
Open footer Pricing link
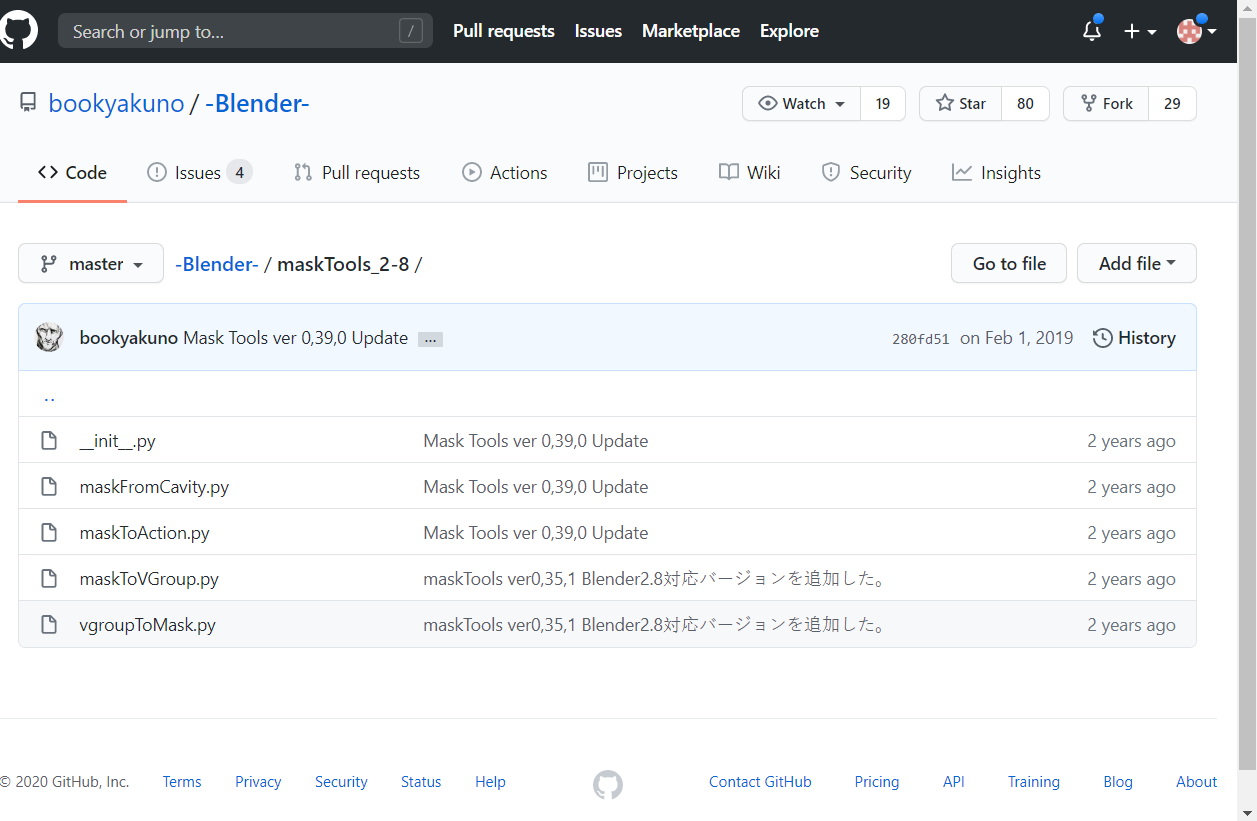(877, 782)
